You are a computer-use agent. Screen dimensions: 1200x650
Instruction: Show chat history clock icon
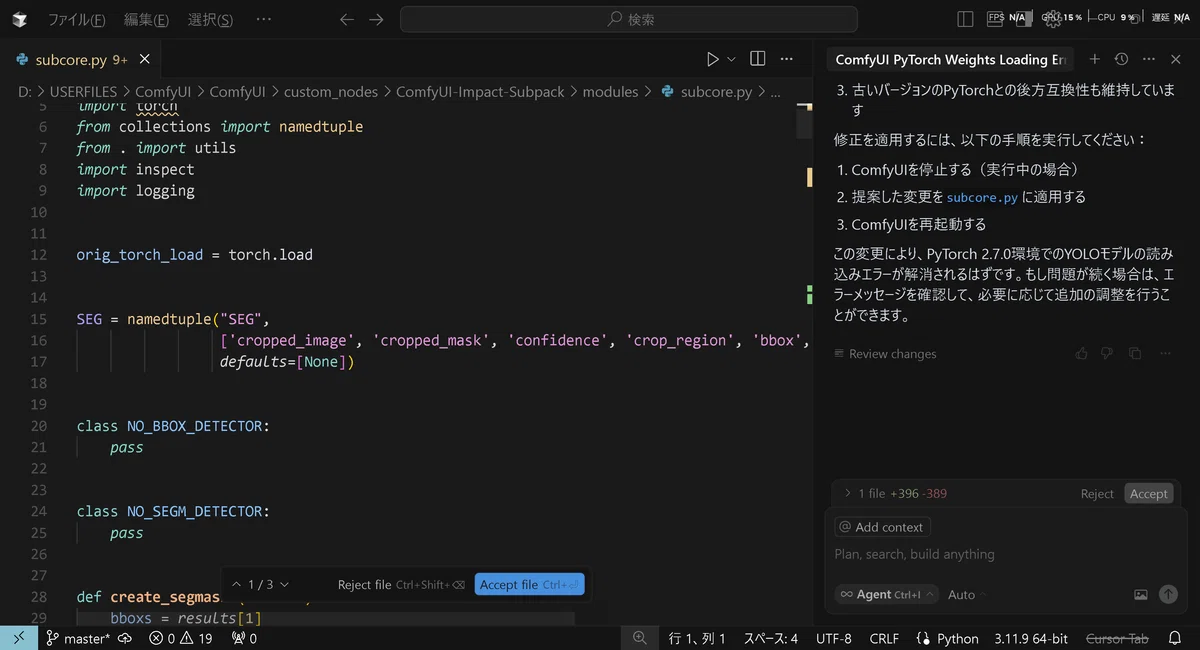coord(1121,60)
